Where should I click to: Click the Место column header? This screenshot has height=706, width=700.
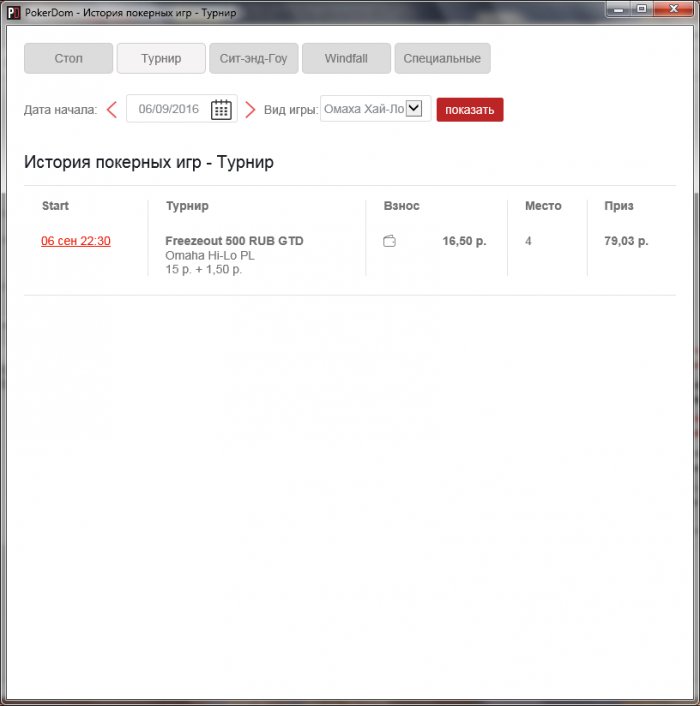click(x=543, y=206)
